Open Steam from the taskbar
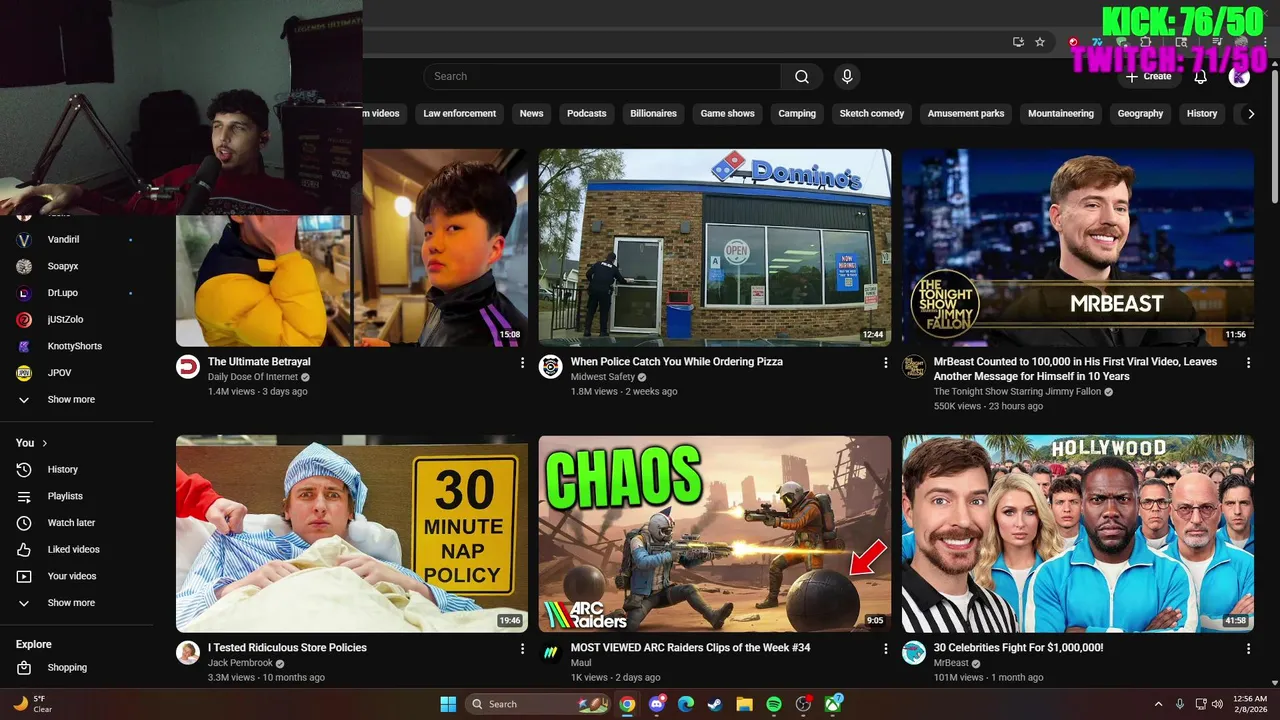1280x720 pixels. (715, 704)
